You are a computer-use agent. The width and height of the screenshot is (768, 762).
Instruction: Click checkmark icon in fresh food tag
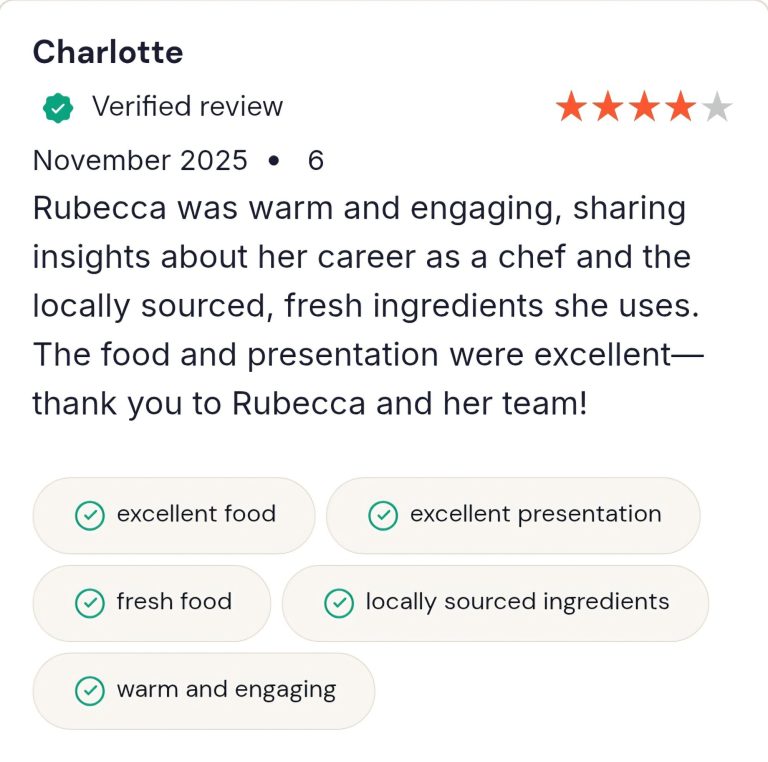pyautogui.click(x=90, y=603)
